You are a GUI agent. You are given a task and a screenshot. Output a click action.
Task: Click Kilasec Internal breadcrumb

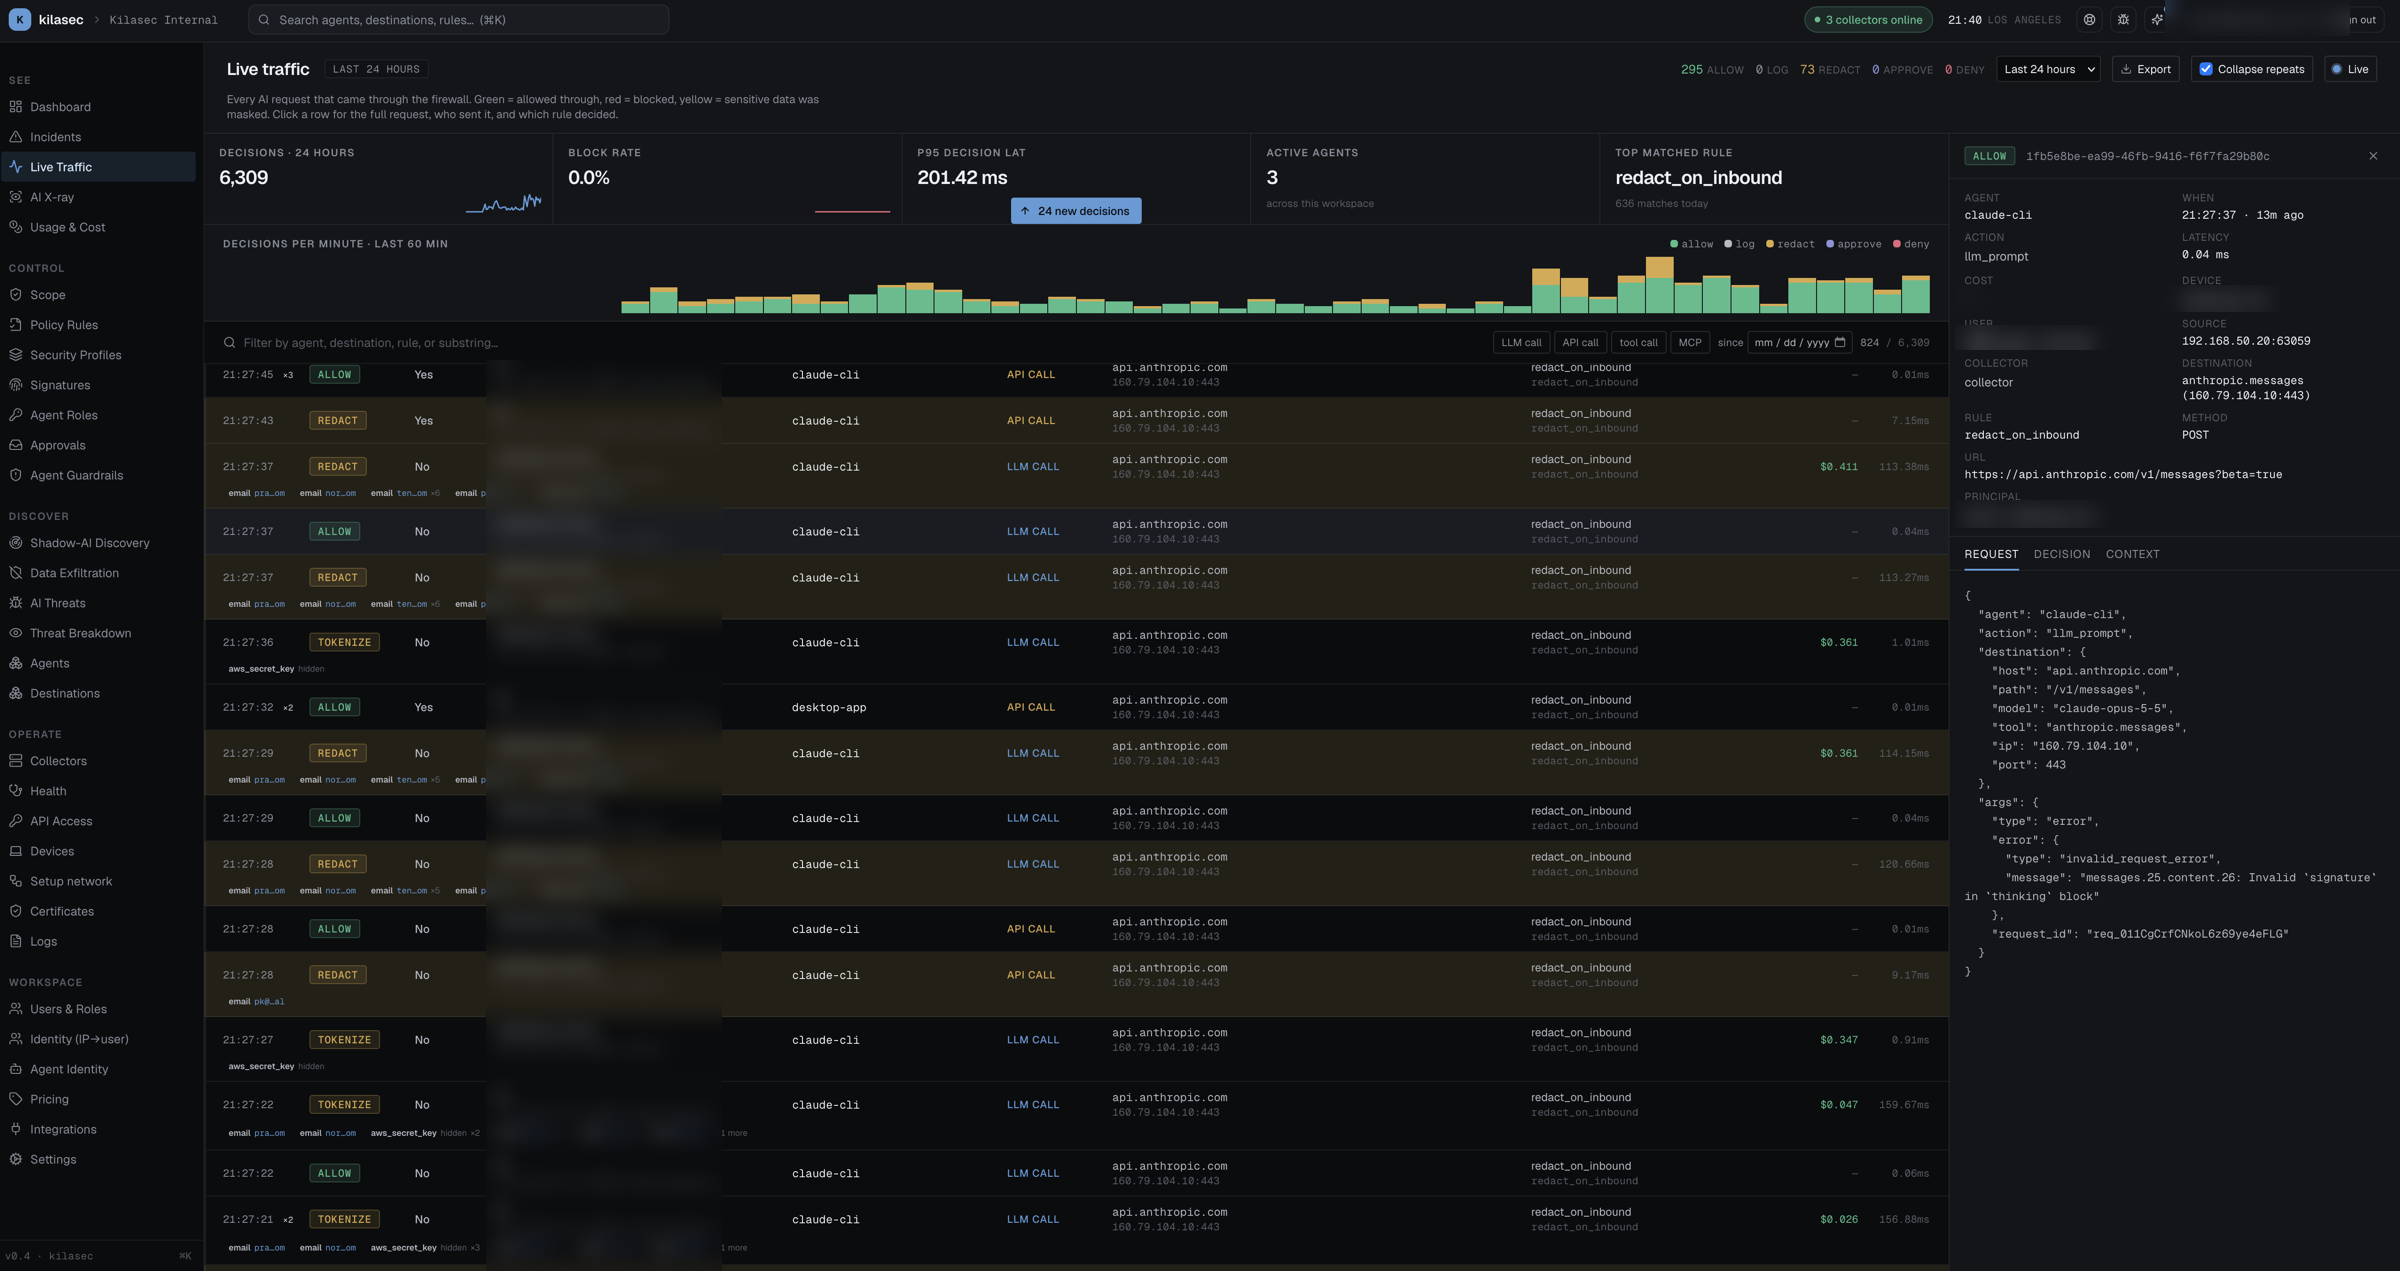pos(163,20)
